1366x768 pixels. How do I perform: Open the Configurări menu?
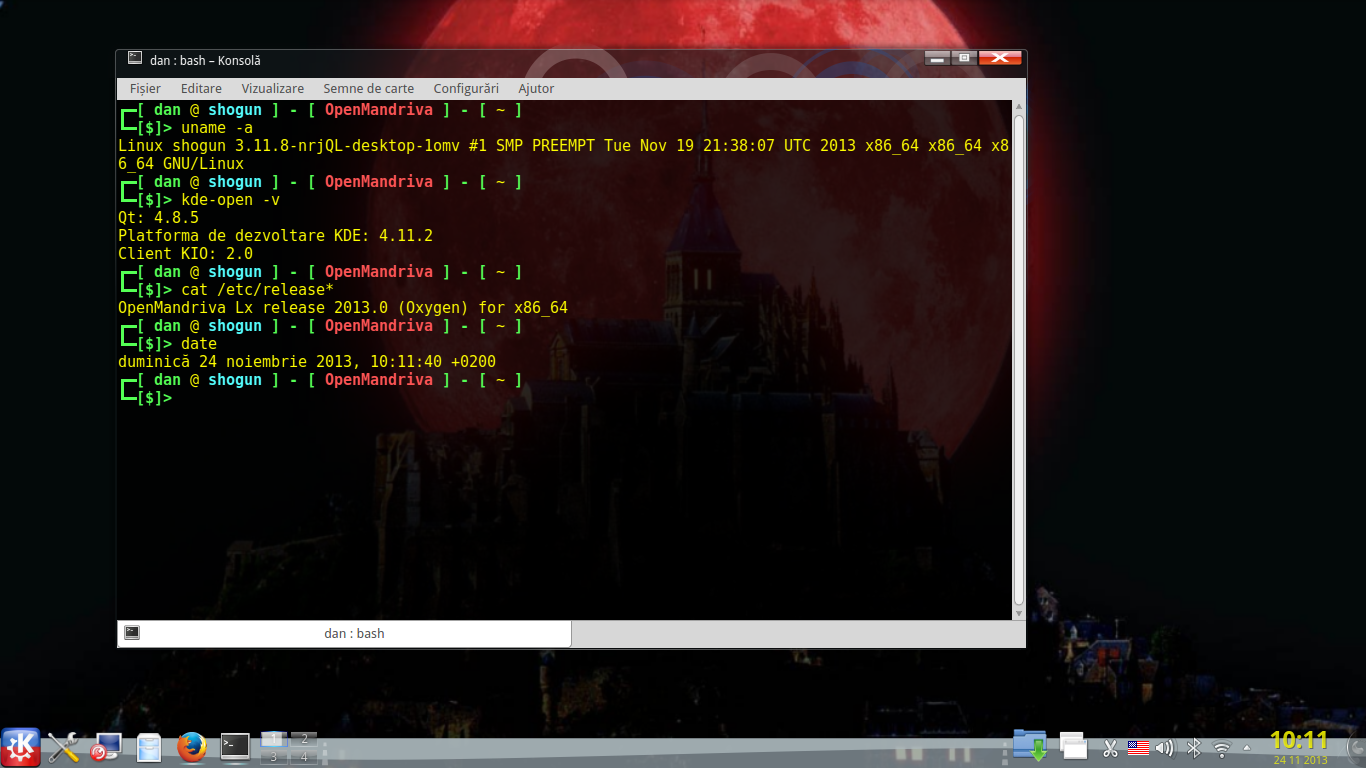466,88
